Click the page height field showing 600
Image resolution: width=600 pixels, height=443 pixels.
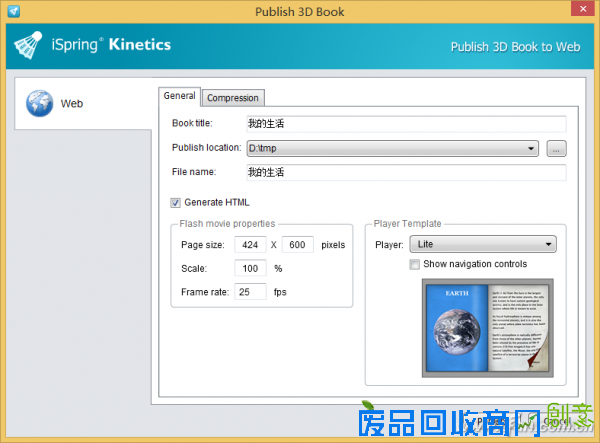298,245
